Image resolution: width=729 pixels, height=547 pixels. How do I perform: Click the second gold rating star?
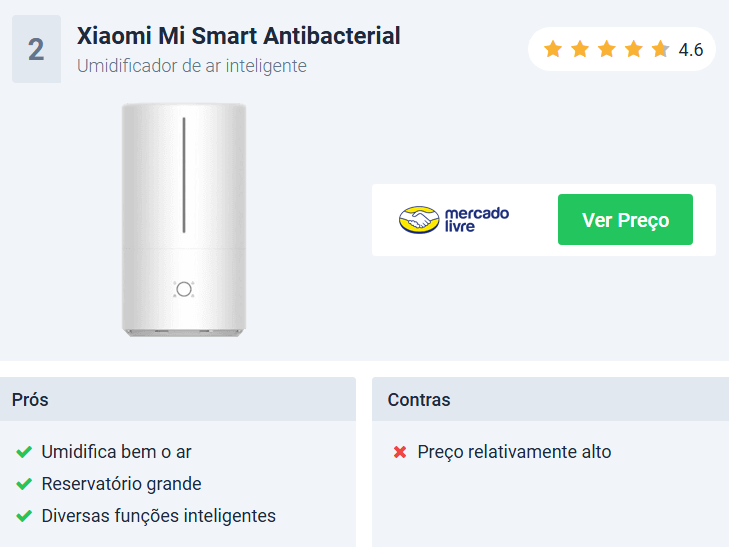(579, 49)
